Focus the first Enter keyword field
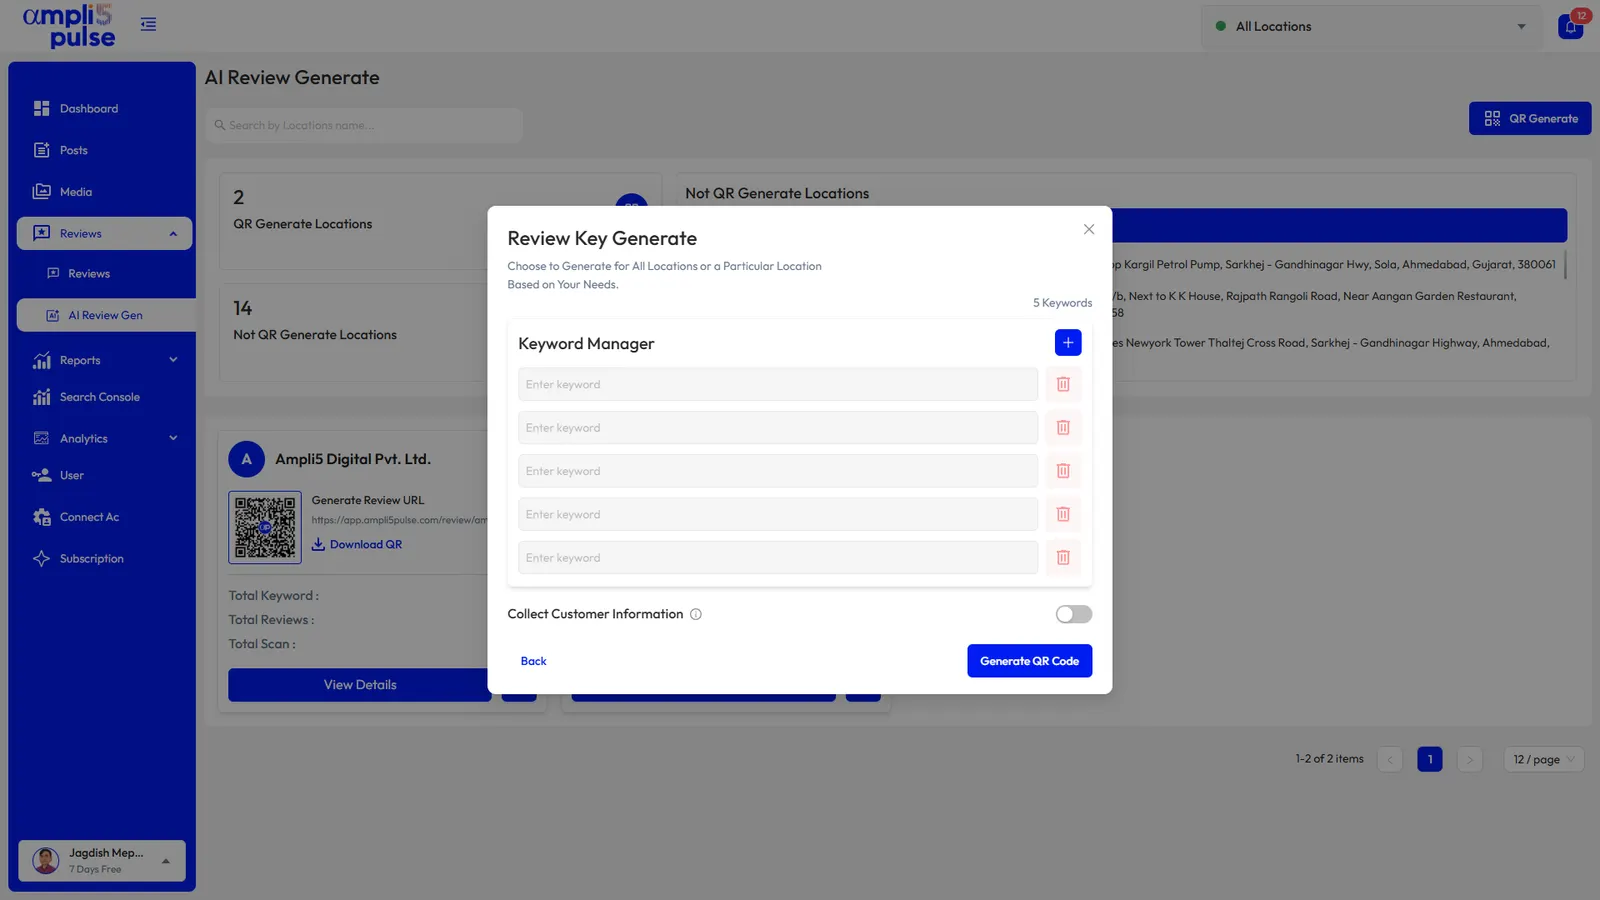This screenshot has width=1600, height=900. [x=778, y=384]
